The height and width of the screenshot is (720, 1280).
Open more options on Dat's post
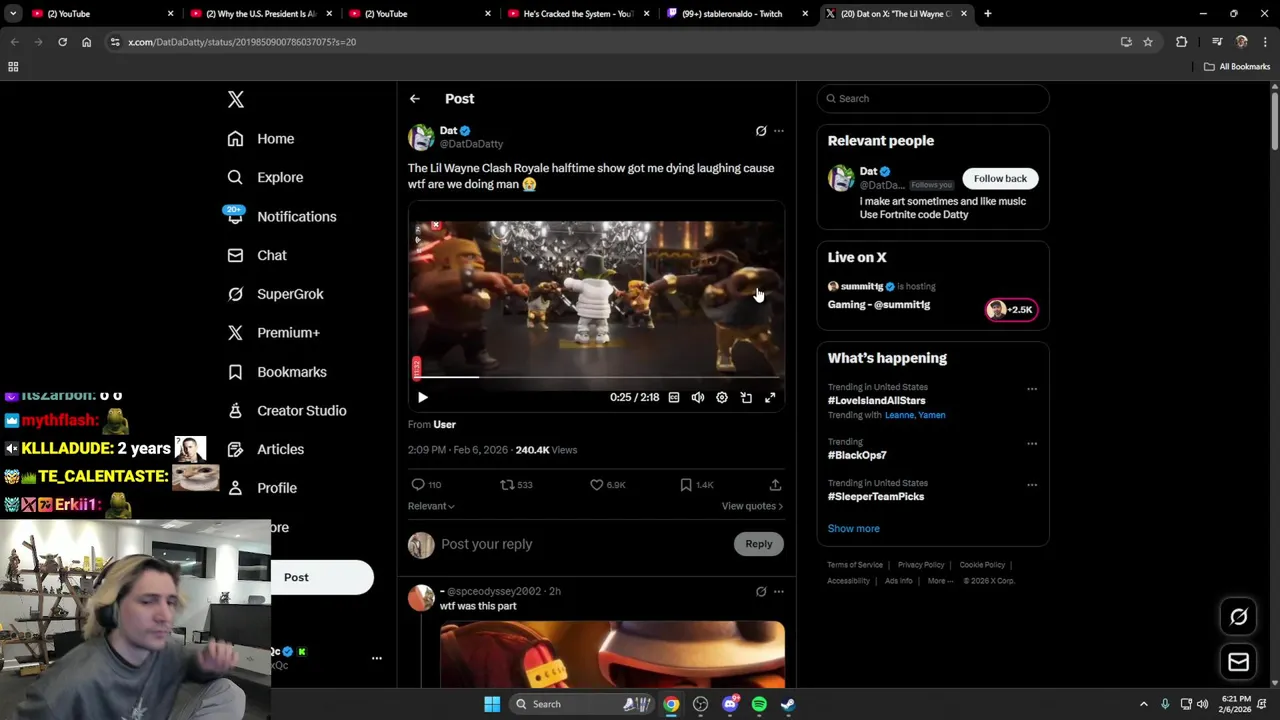point(779,131)
